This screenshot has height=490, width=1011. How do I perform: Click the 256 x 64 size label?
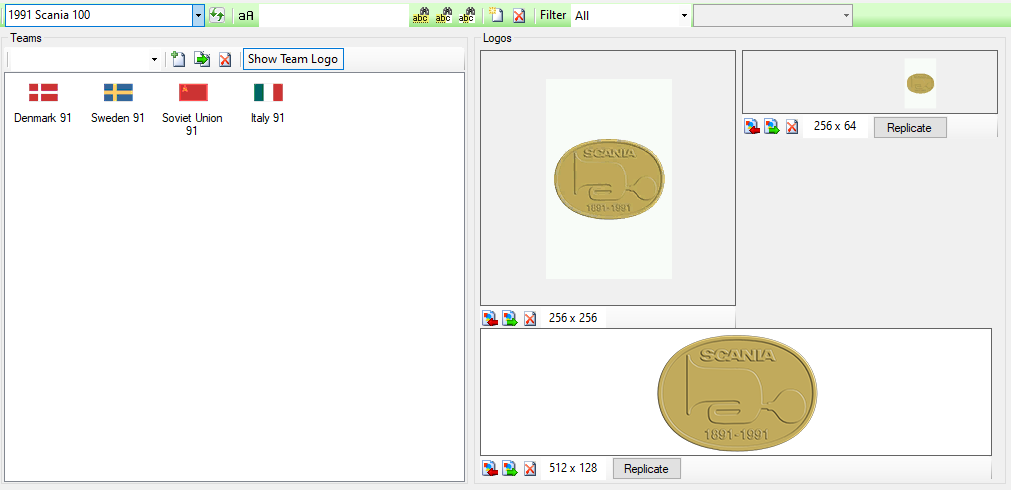[x=835, y=126]
